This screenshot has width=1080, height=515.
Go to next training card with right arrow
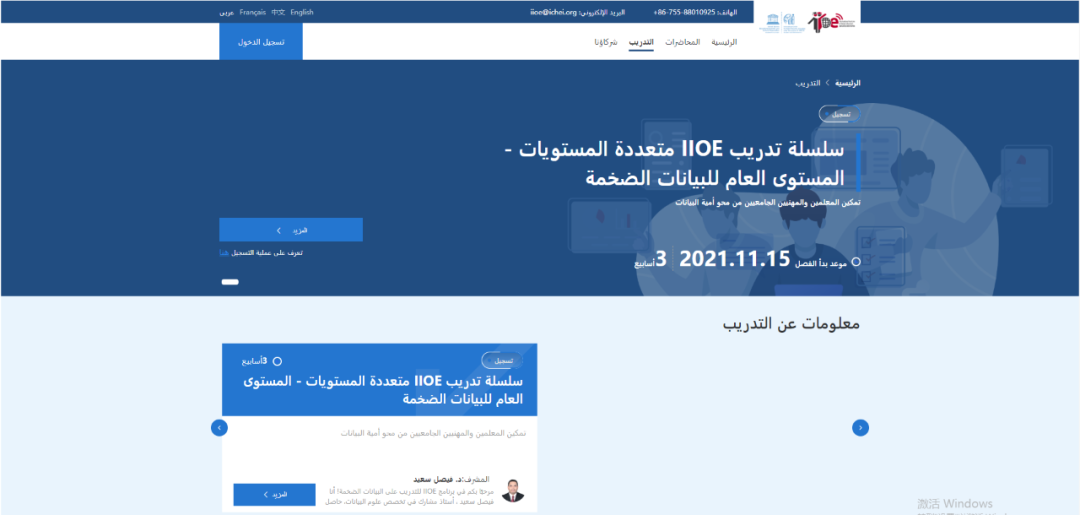(860, 428)
